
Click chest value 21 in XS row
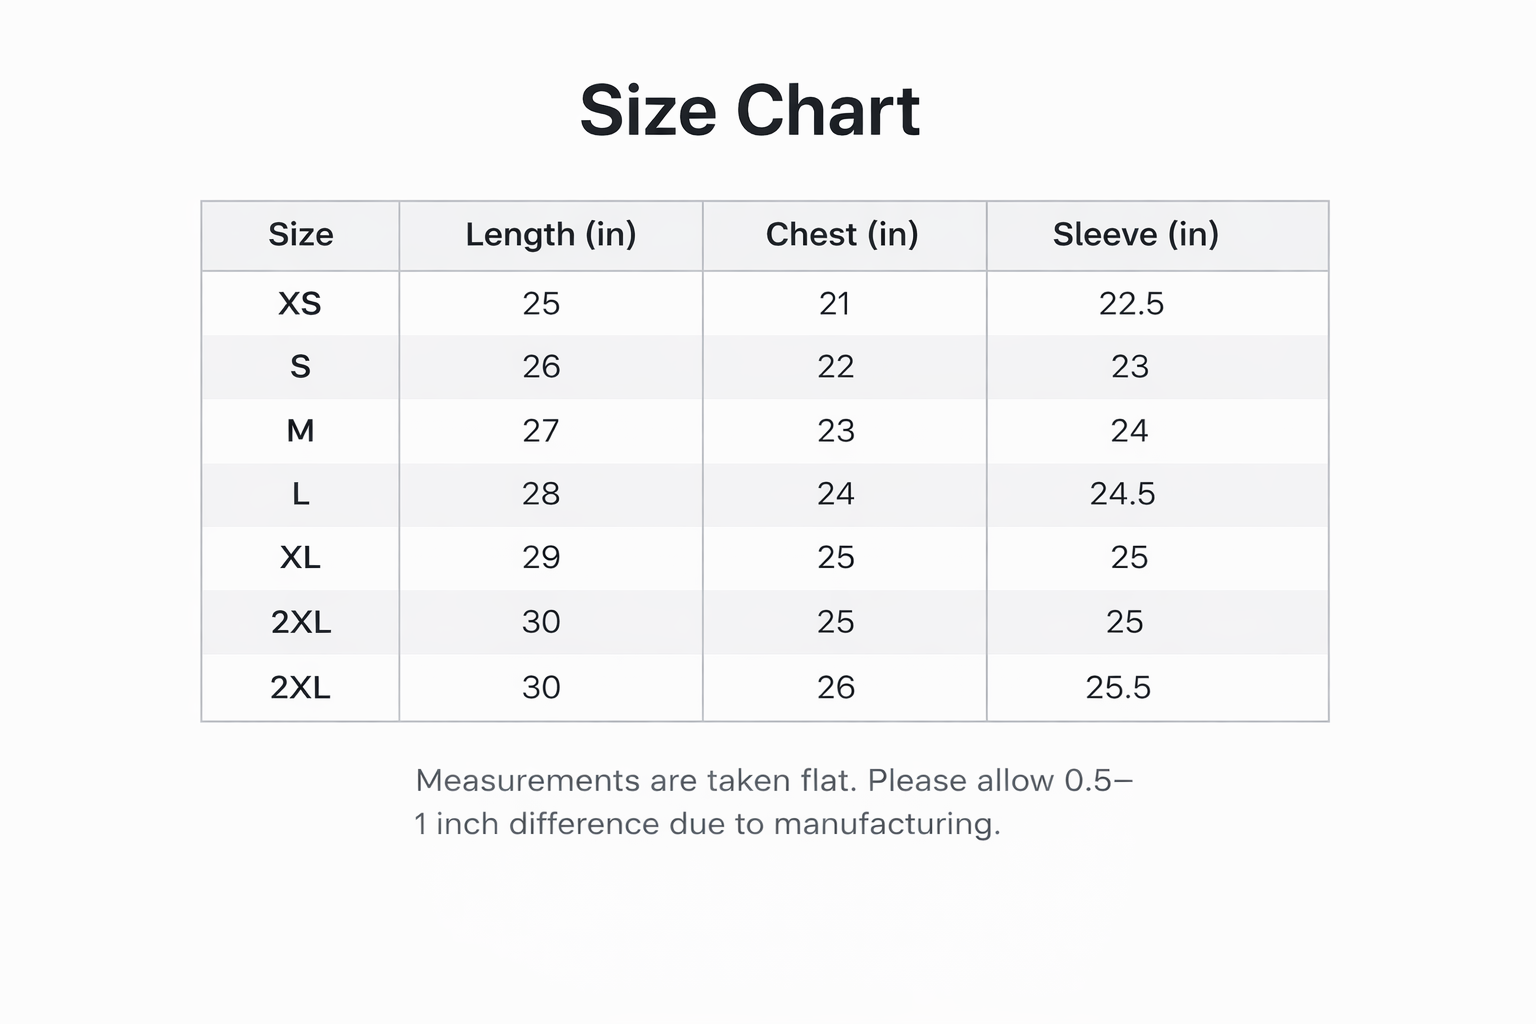pos(835,303)
